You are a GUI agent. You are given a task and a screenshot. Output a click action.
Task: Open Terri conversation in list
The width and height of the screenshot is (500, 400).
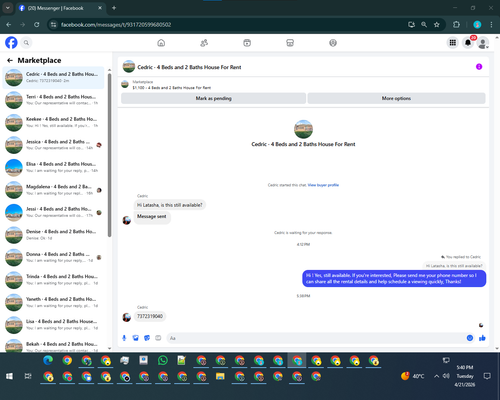click(53, 100)
